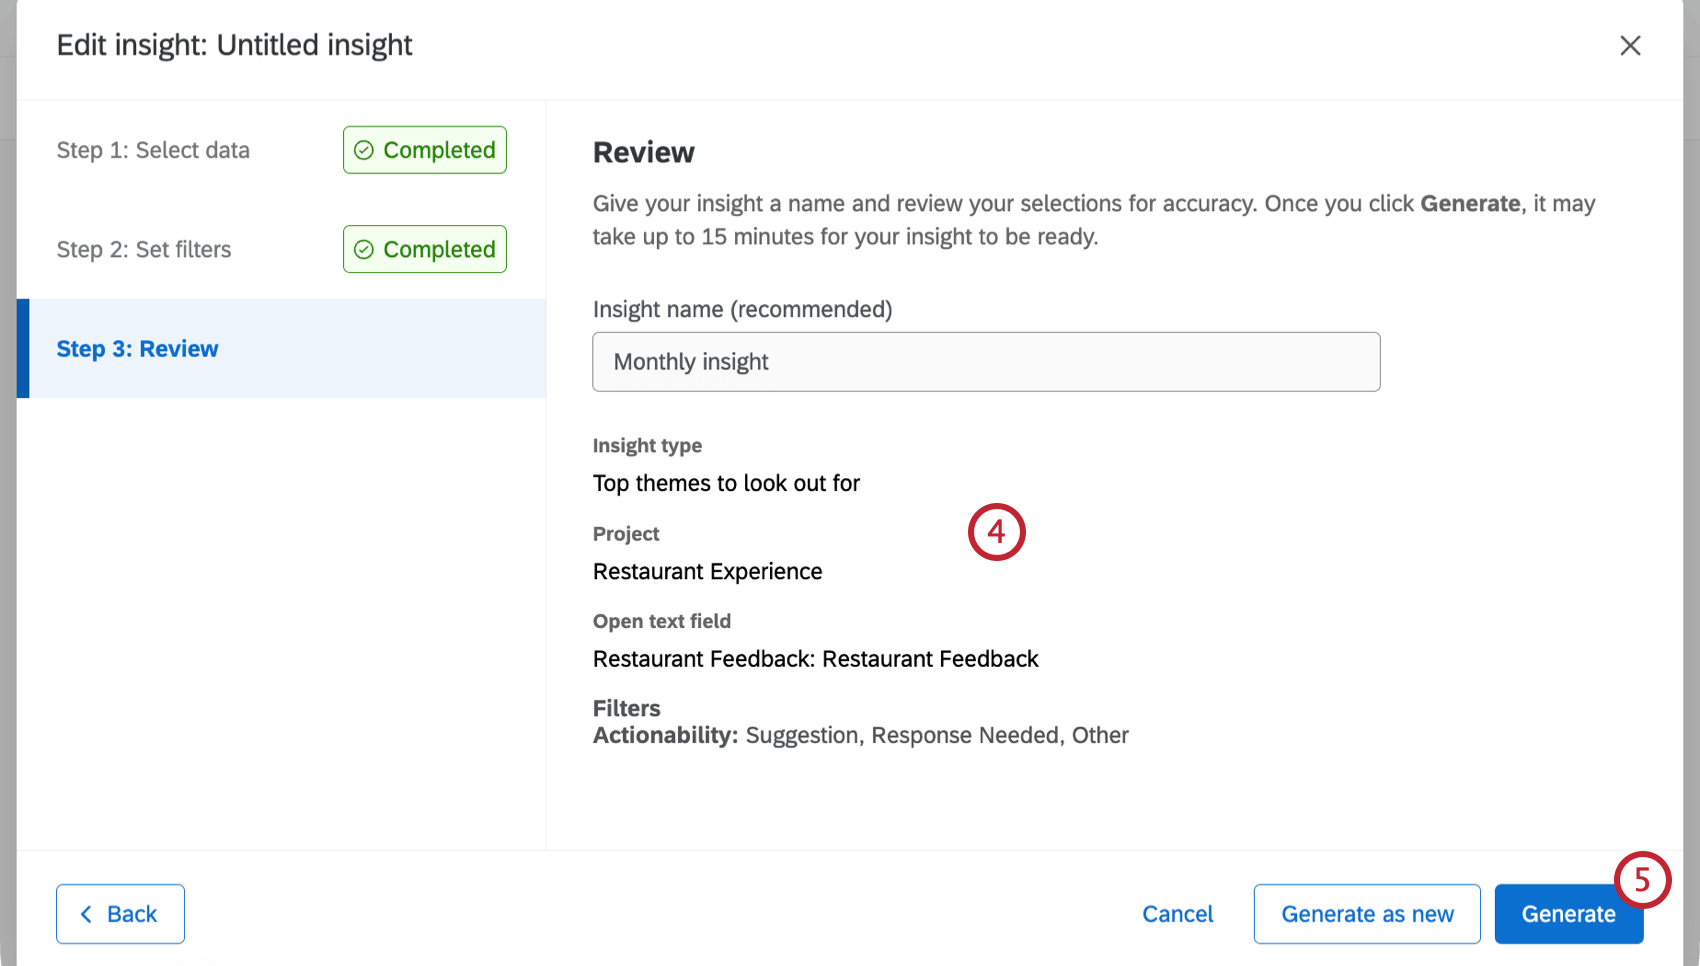The image size is (1700, 966).
Task: Click the checkmark icon on Step 2's Completed badge
Action: click(x=366, y=249)
